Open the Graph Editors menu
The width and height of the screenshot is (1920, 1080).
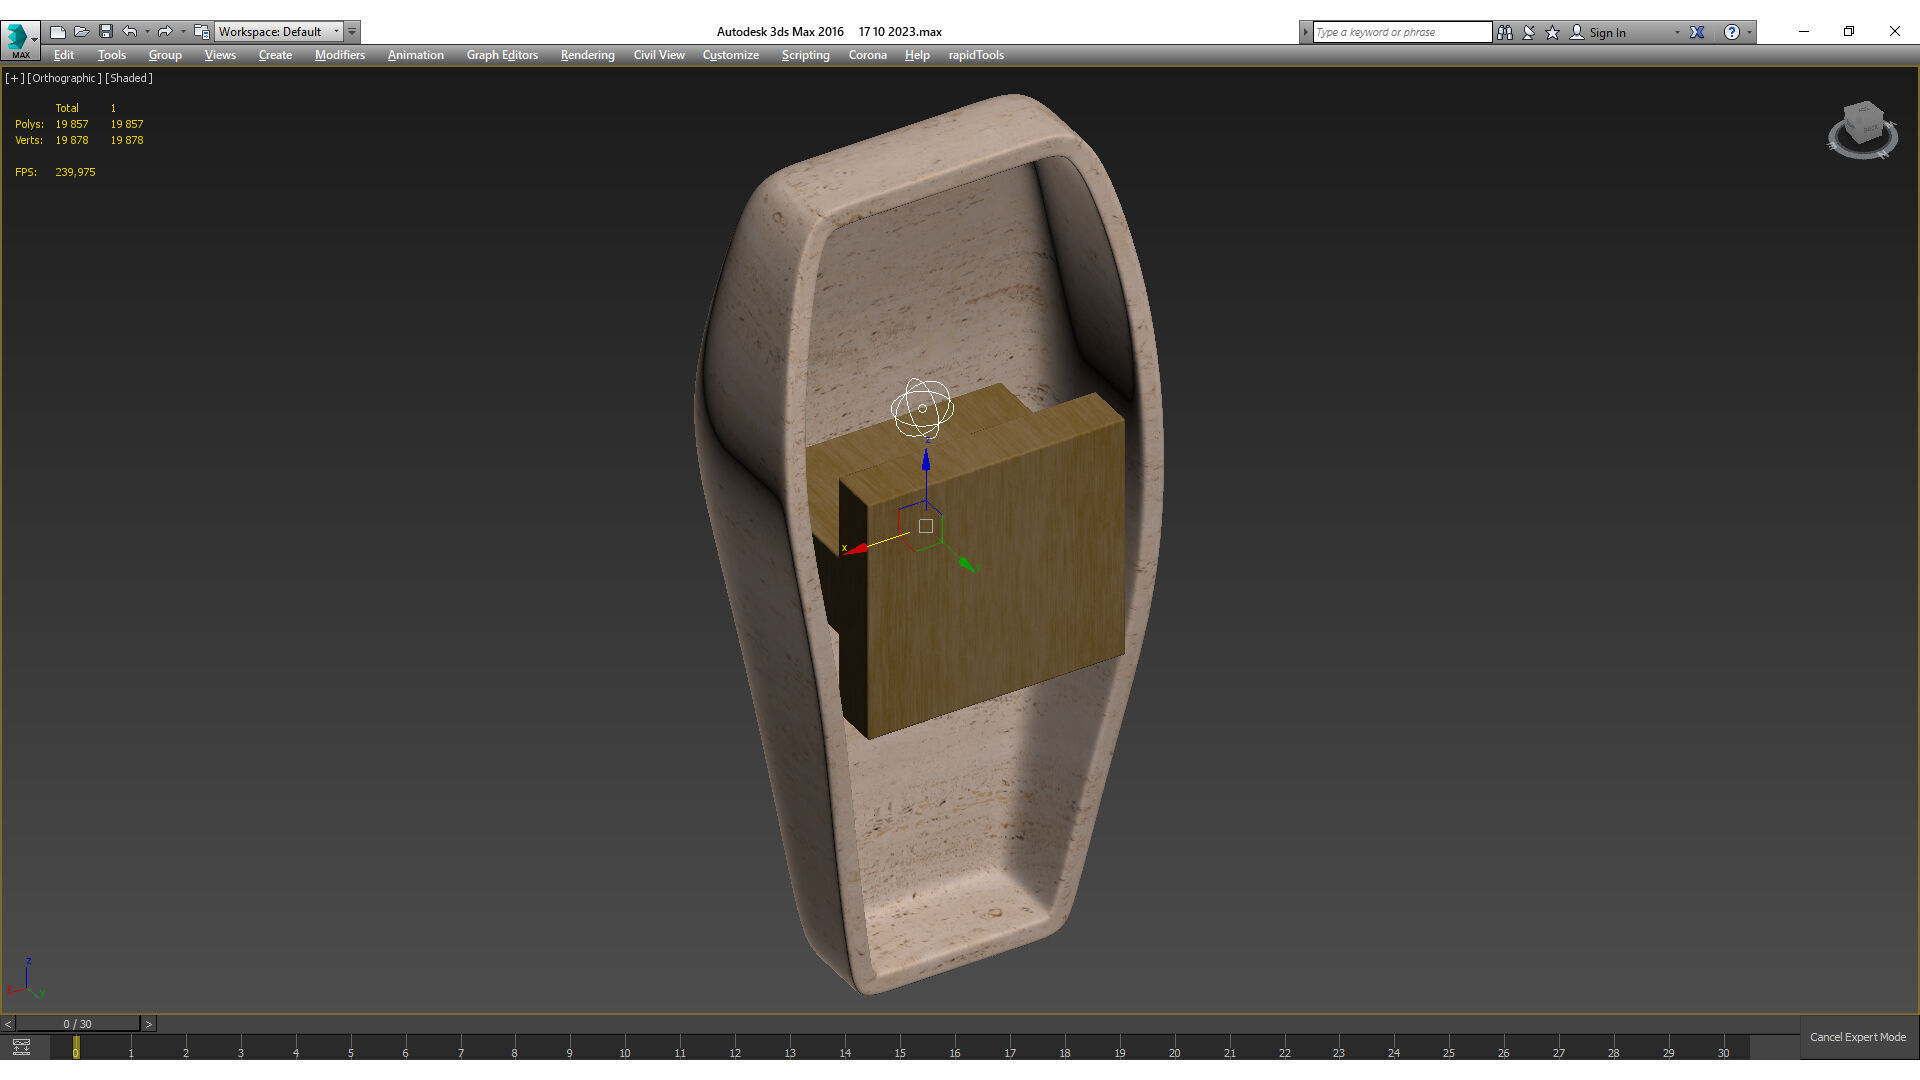502,55
